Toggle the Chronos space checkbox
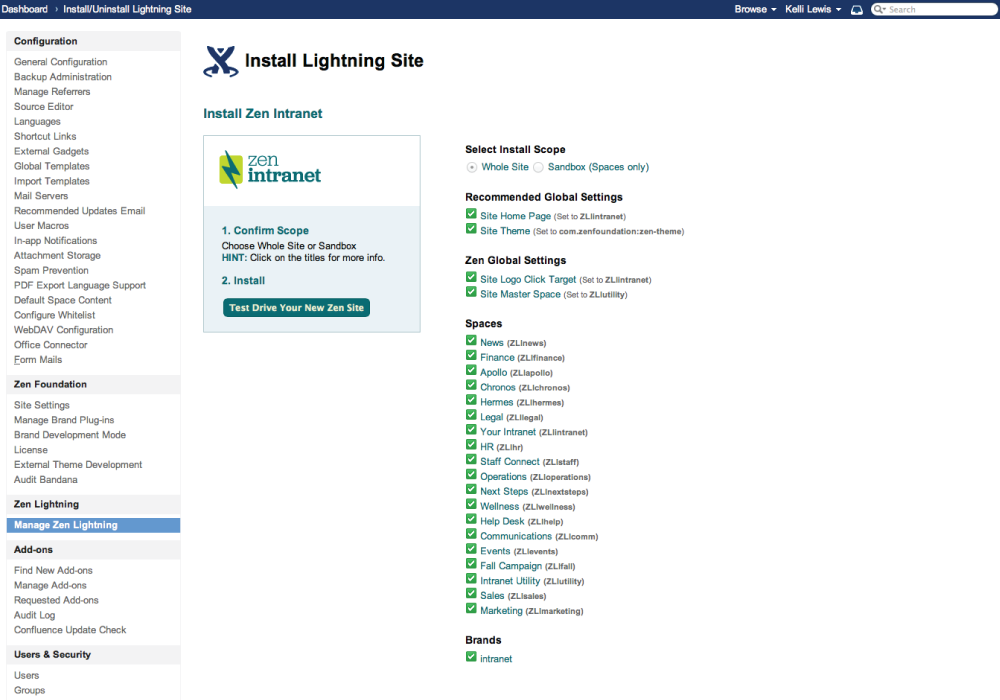Screen dimensions: 1000x700 point(471,385)
